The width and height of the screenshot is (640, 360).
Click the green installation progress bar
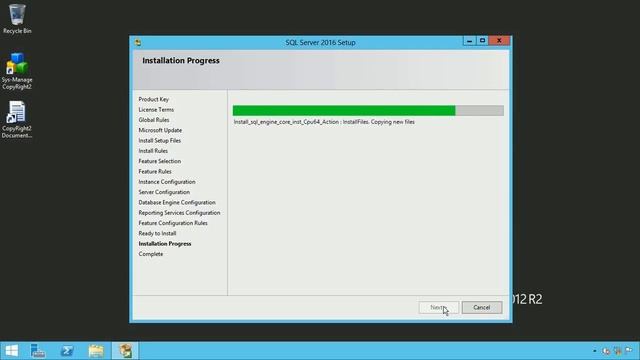368,110
